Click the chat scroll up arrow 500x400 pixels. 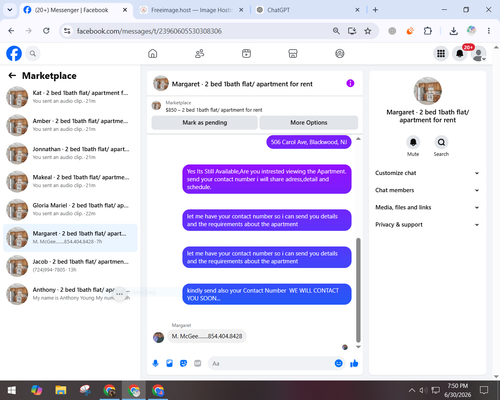(358, 139)
